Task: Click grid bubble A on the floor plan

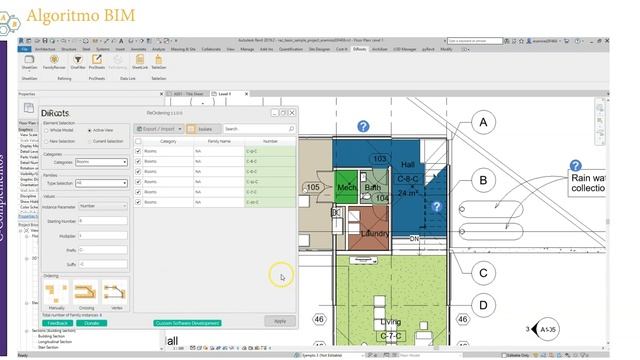Action: (x=483, y=122)
